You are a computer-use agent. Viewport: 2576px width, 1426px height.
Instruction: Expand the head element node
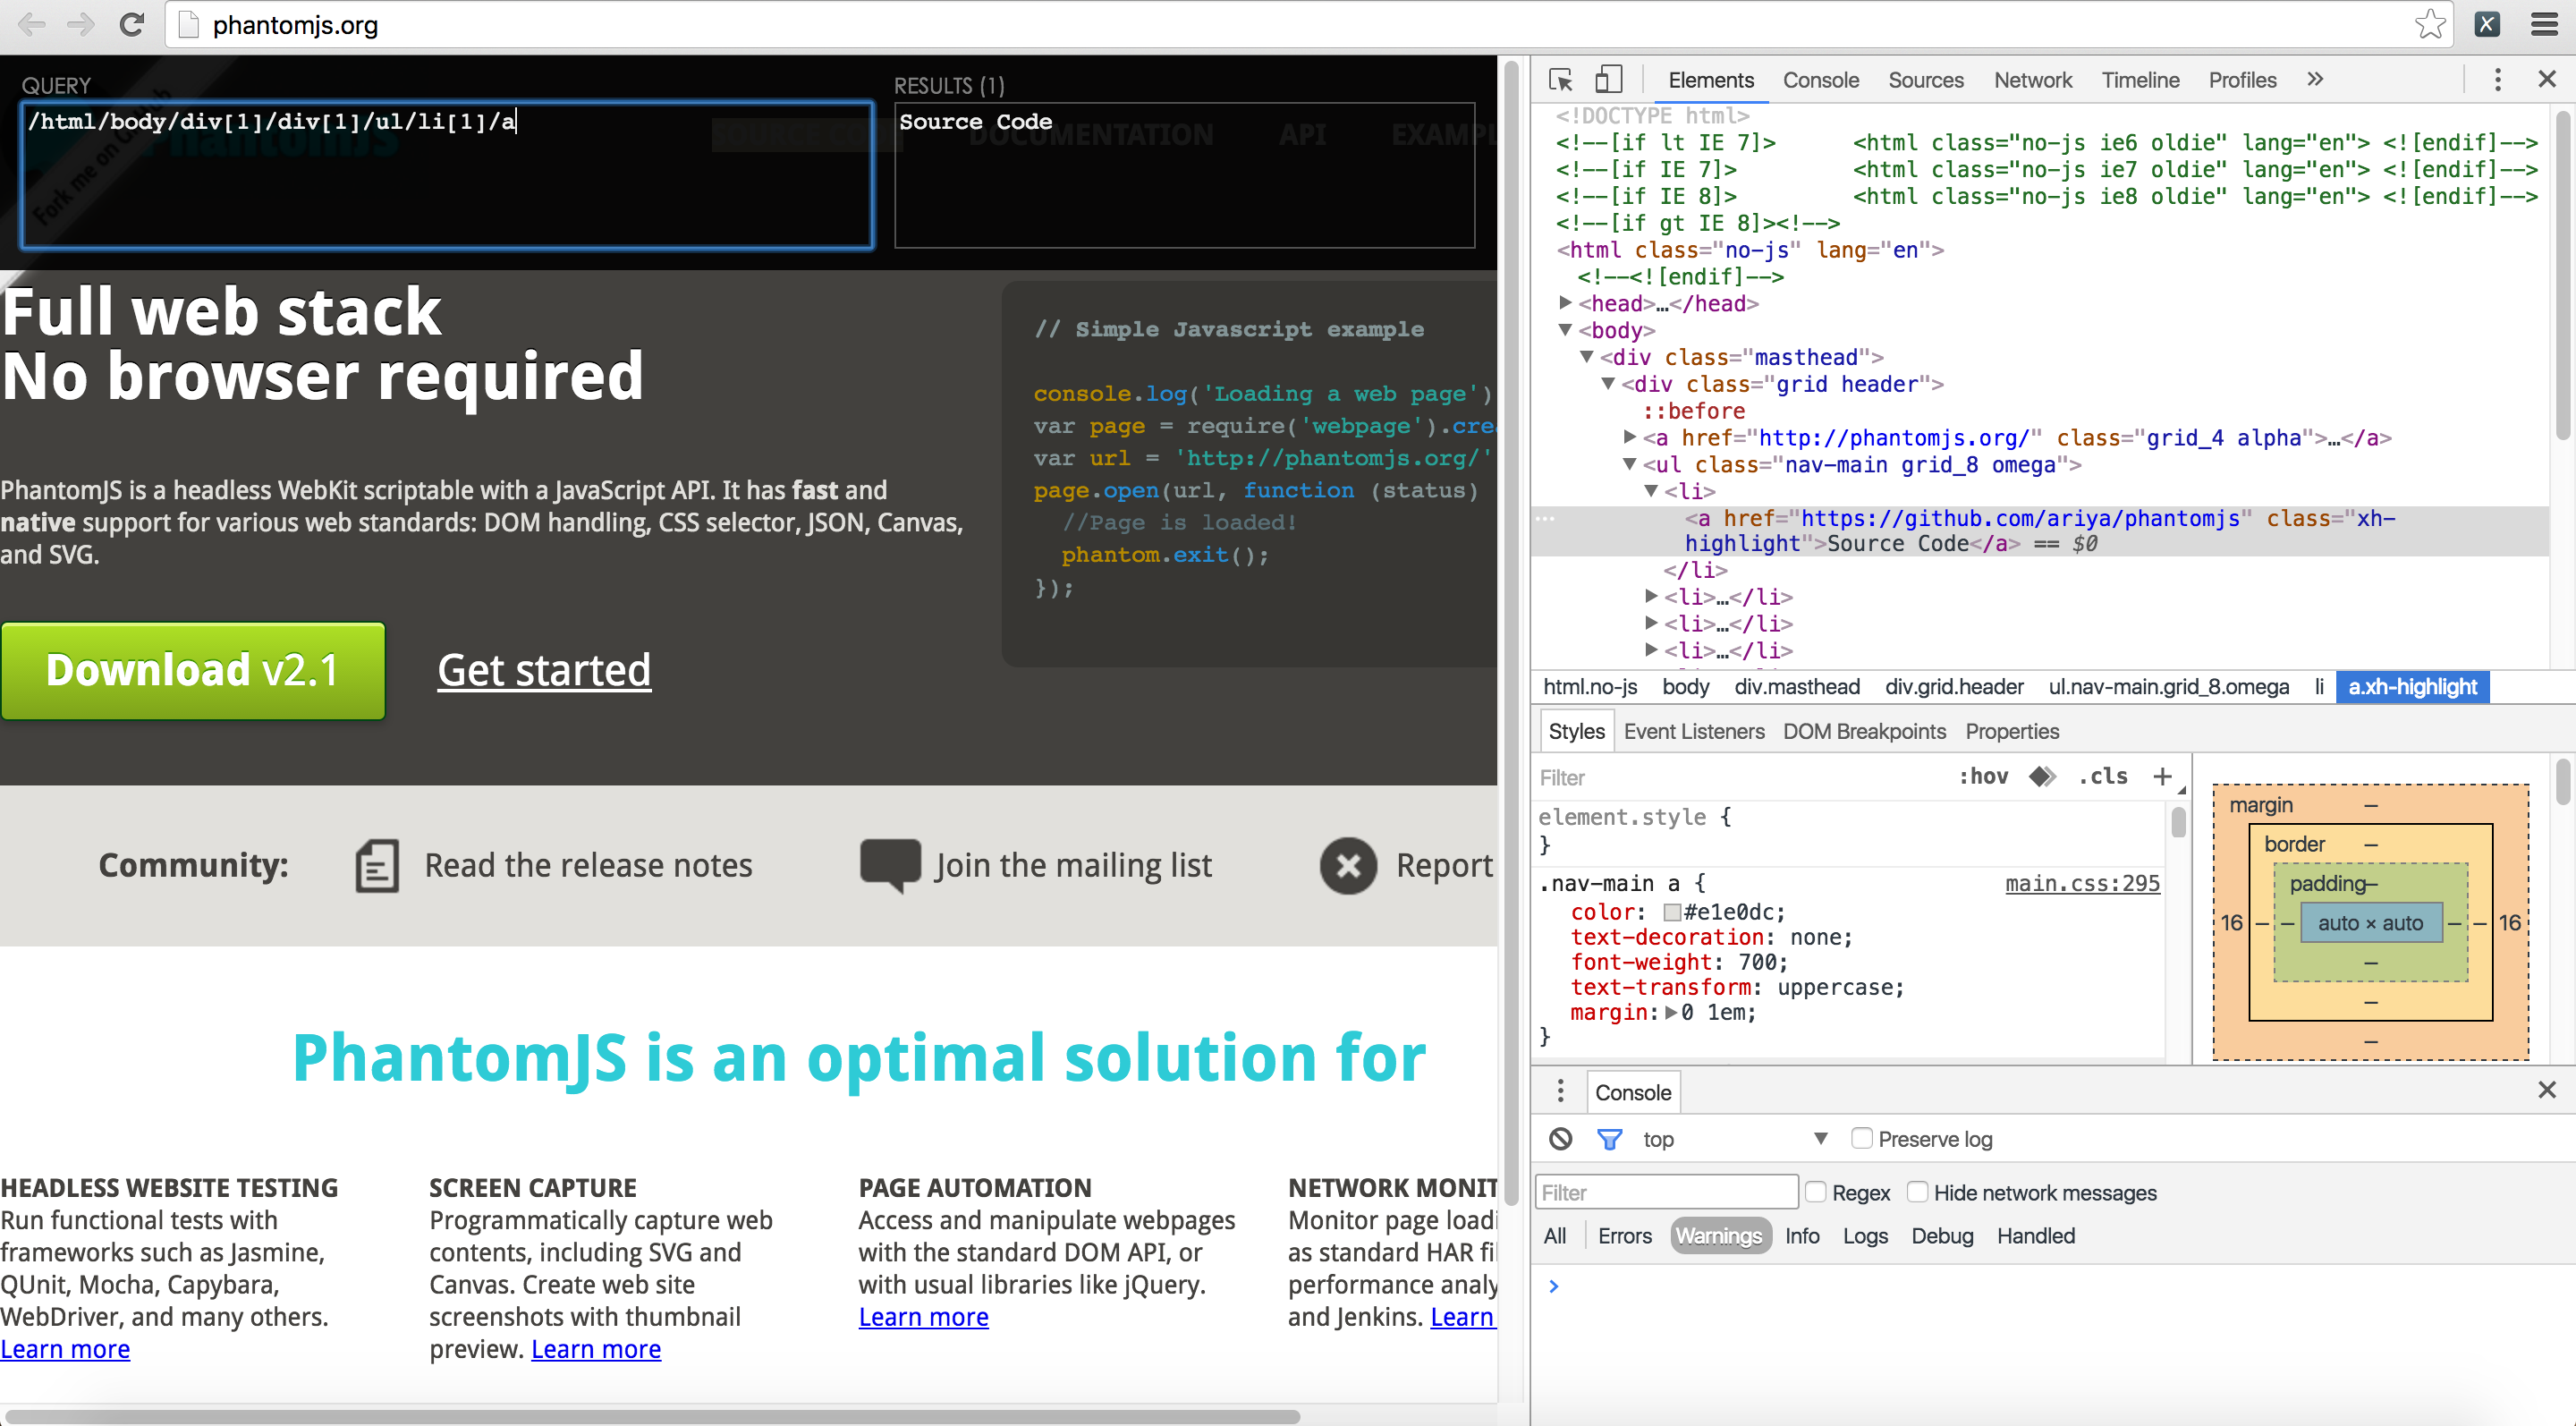1566,303
